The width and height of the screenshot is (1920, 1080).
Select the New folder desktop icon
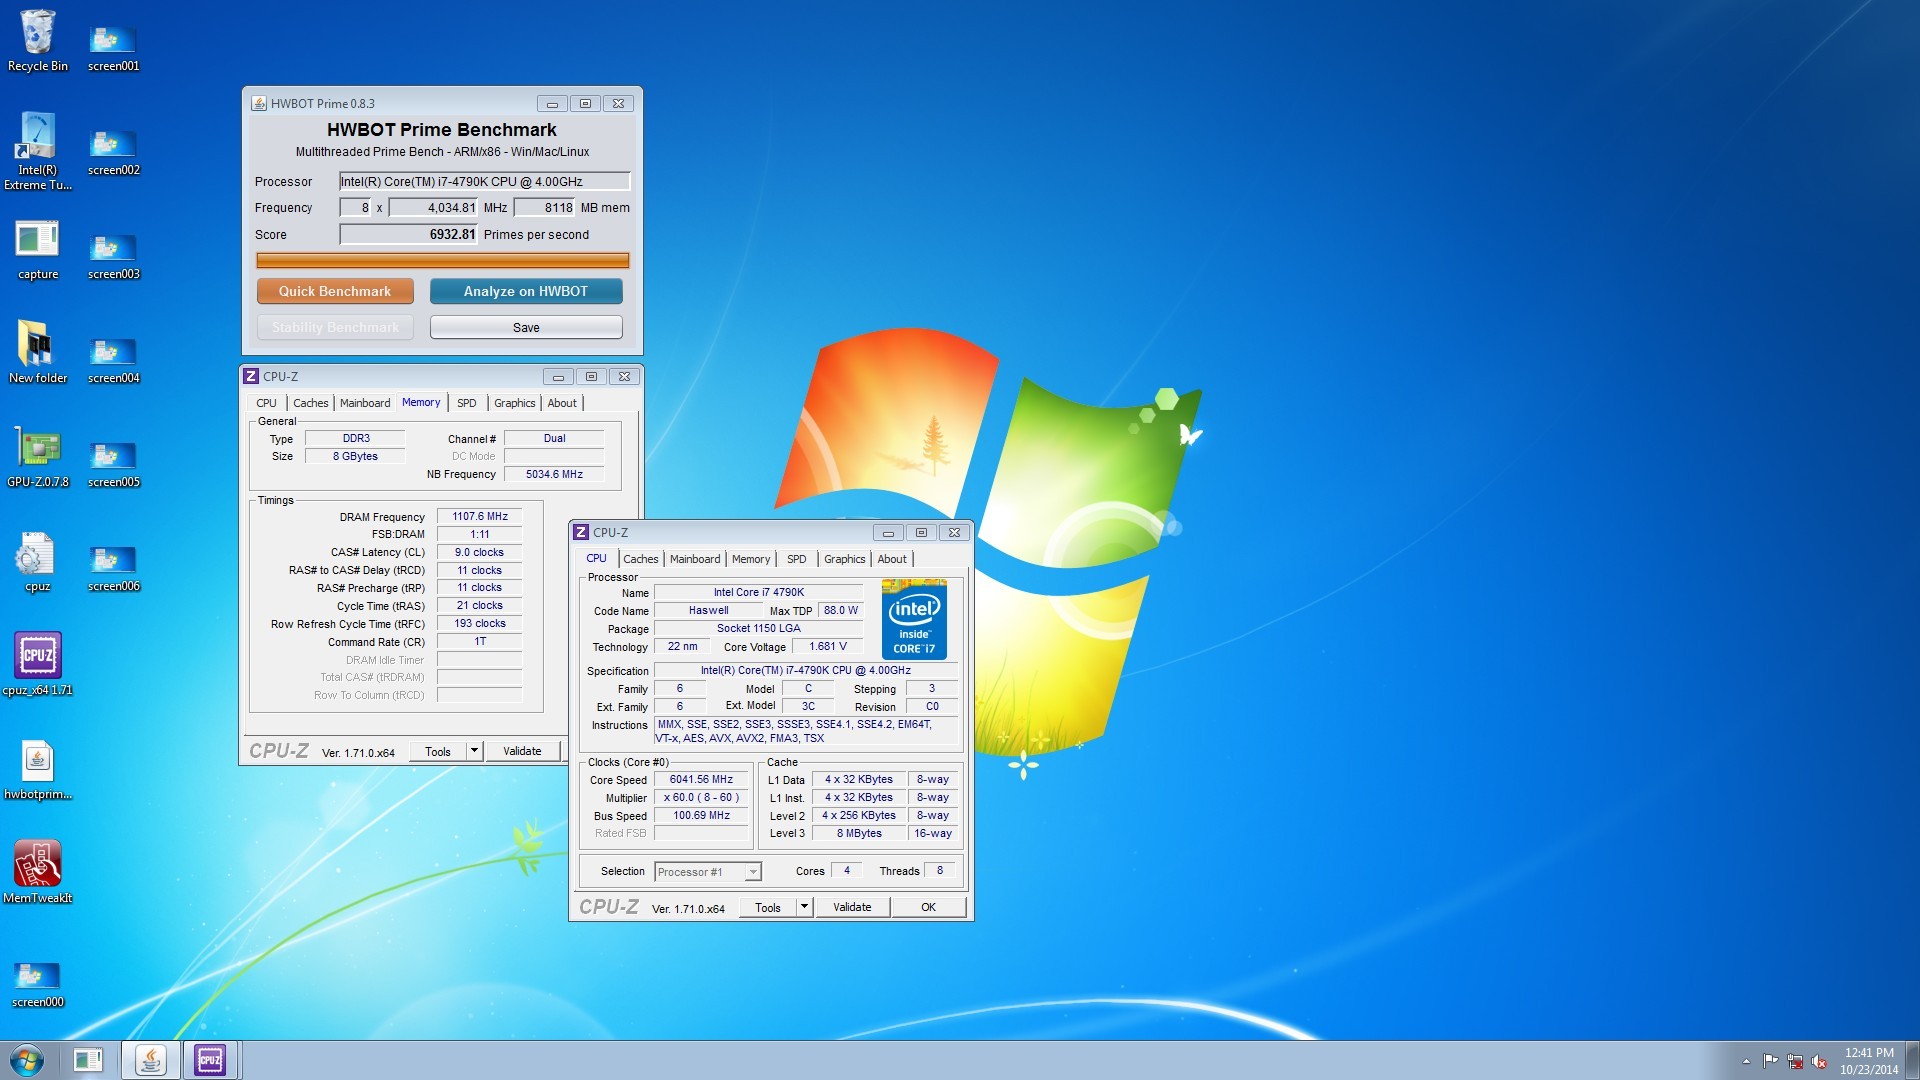coord(38,352)
